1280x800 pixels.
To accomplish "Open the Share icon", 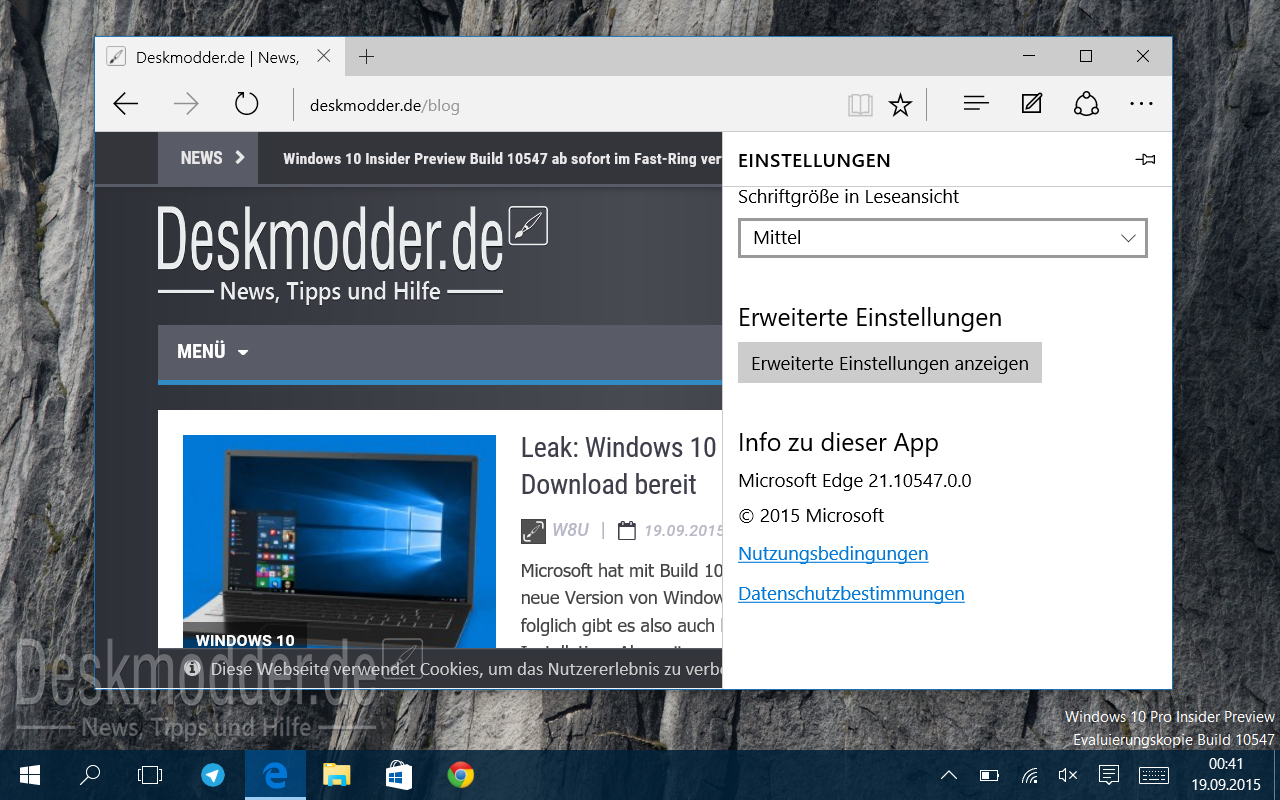I will [1086, 103].
